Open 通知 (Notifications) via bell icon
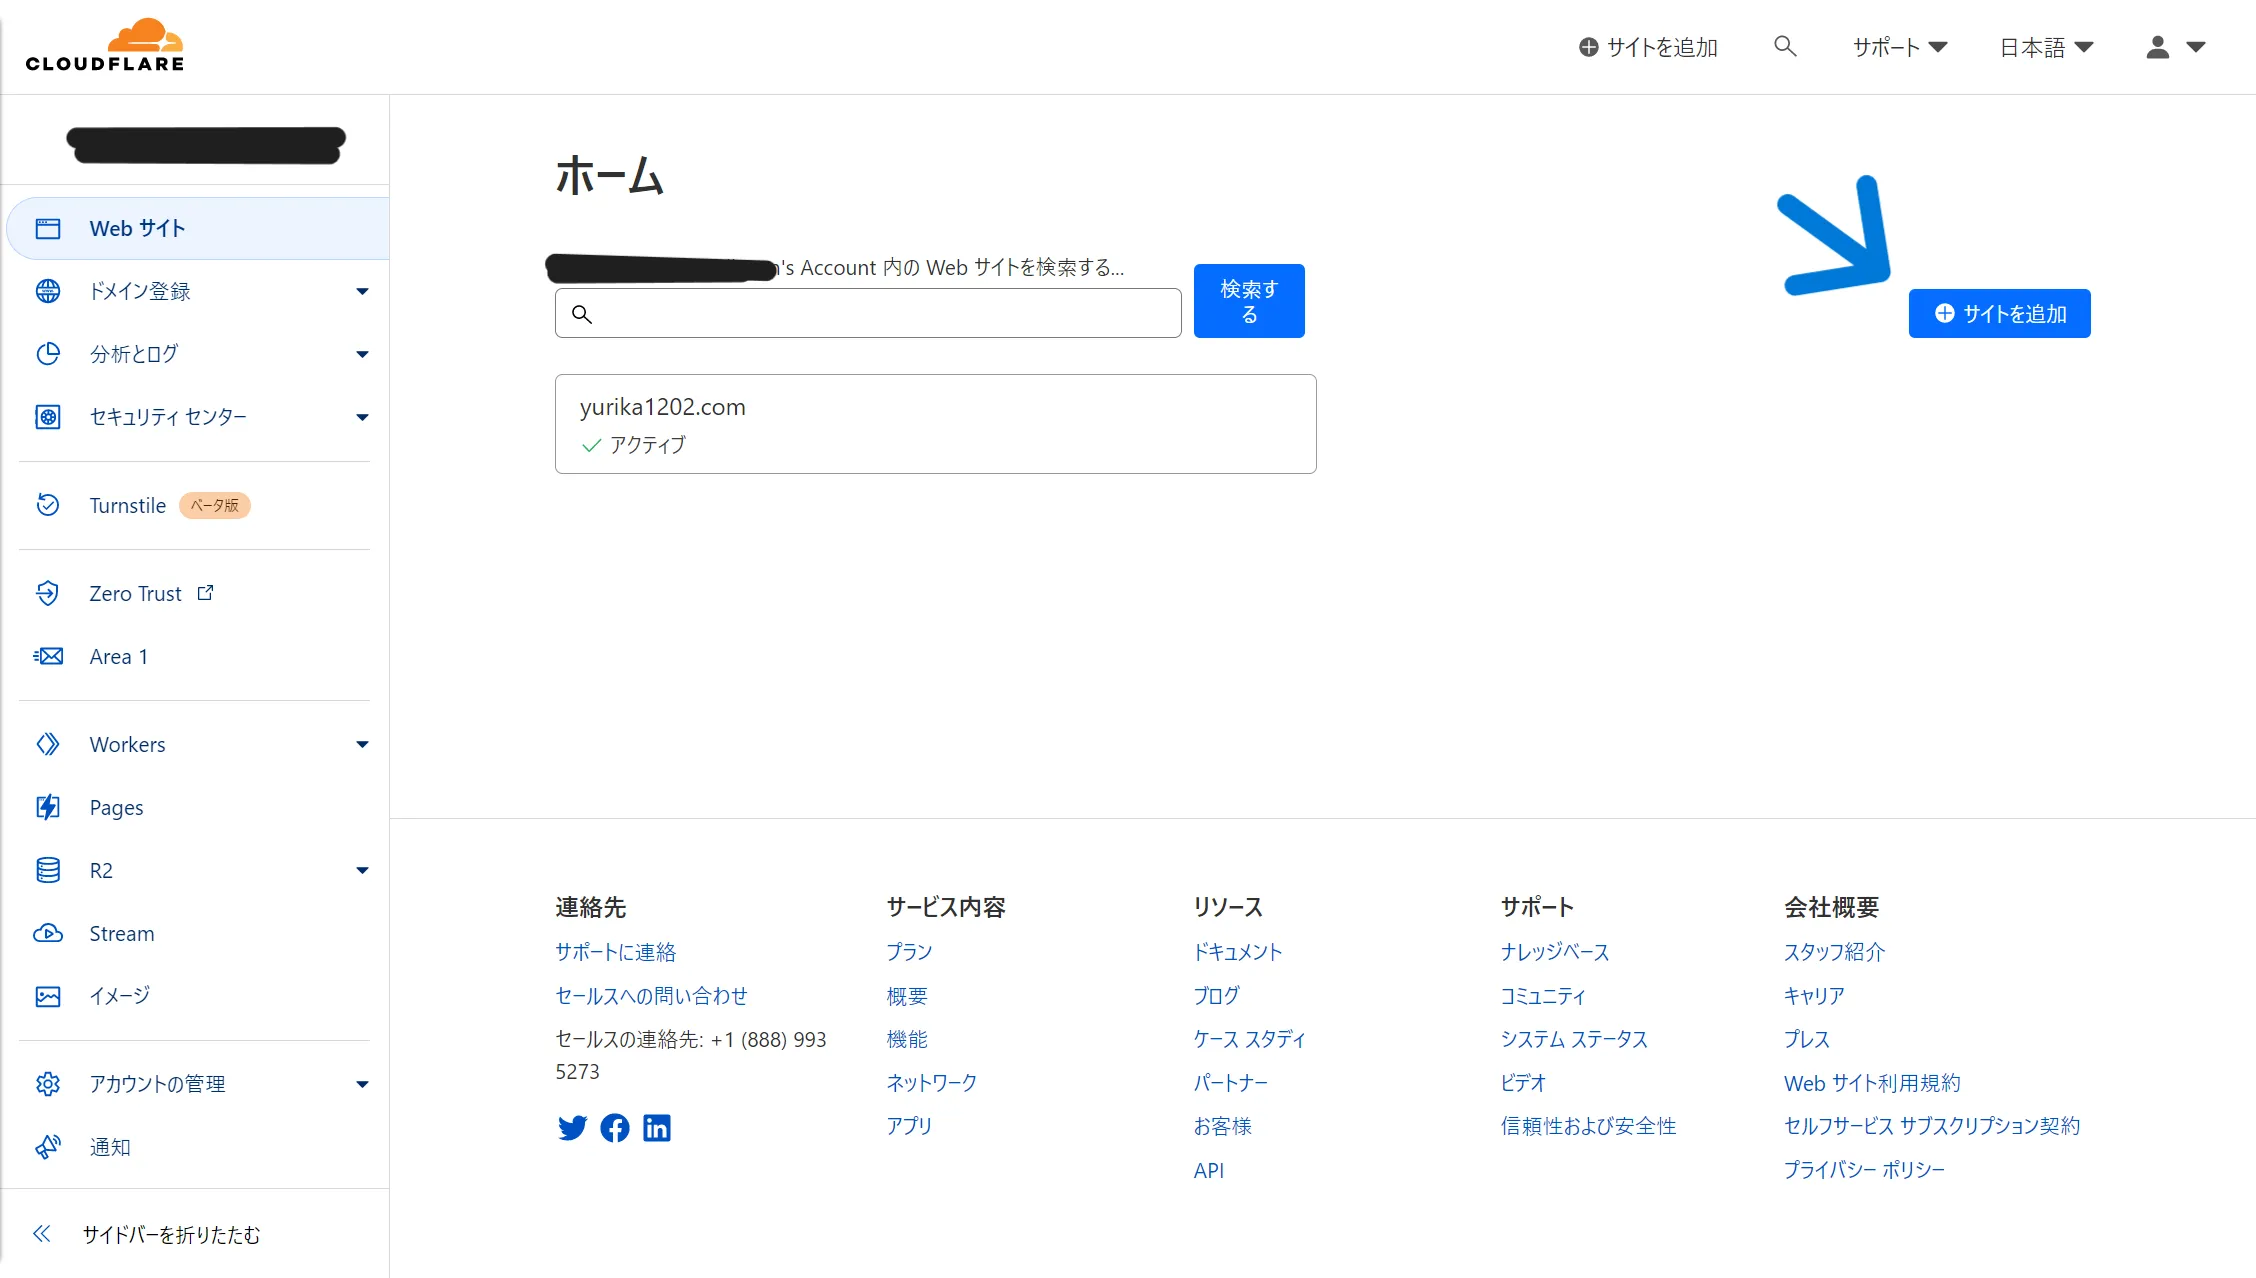2256x1278 pixels. (49, 1146)
